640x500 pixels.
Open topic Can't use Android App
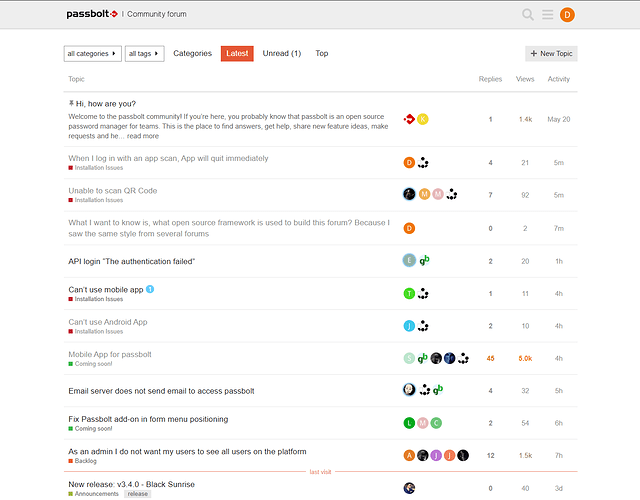tap(108, 322)
